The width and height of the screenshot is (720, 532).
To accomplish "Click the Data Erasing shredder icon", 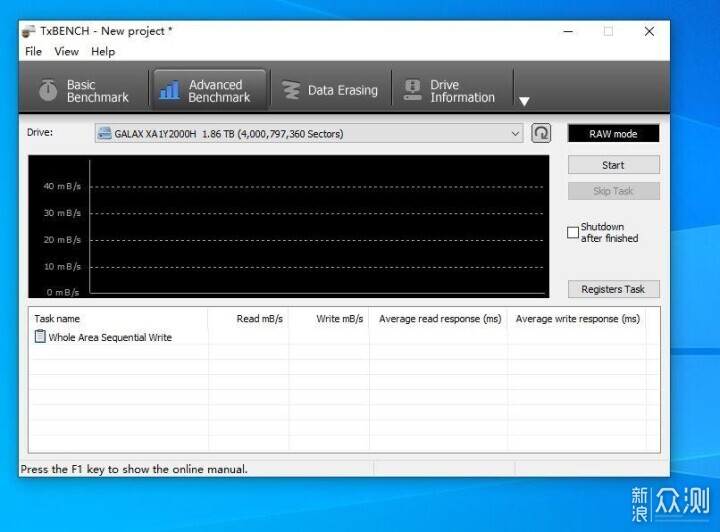I will [290, 90].
